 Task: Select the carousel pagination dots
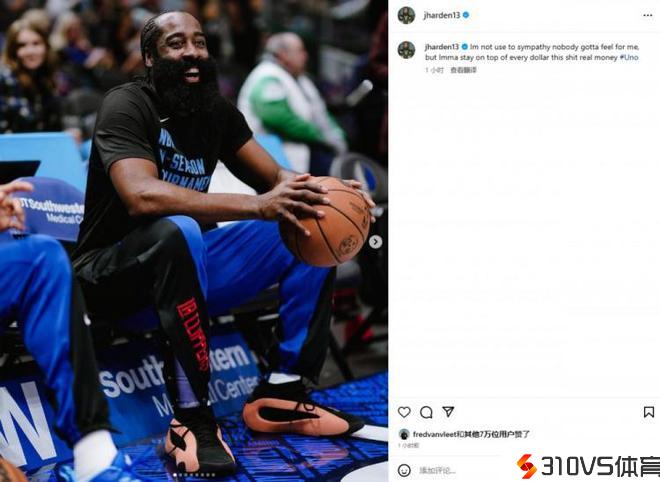point(194,475)
